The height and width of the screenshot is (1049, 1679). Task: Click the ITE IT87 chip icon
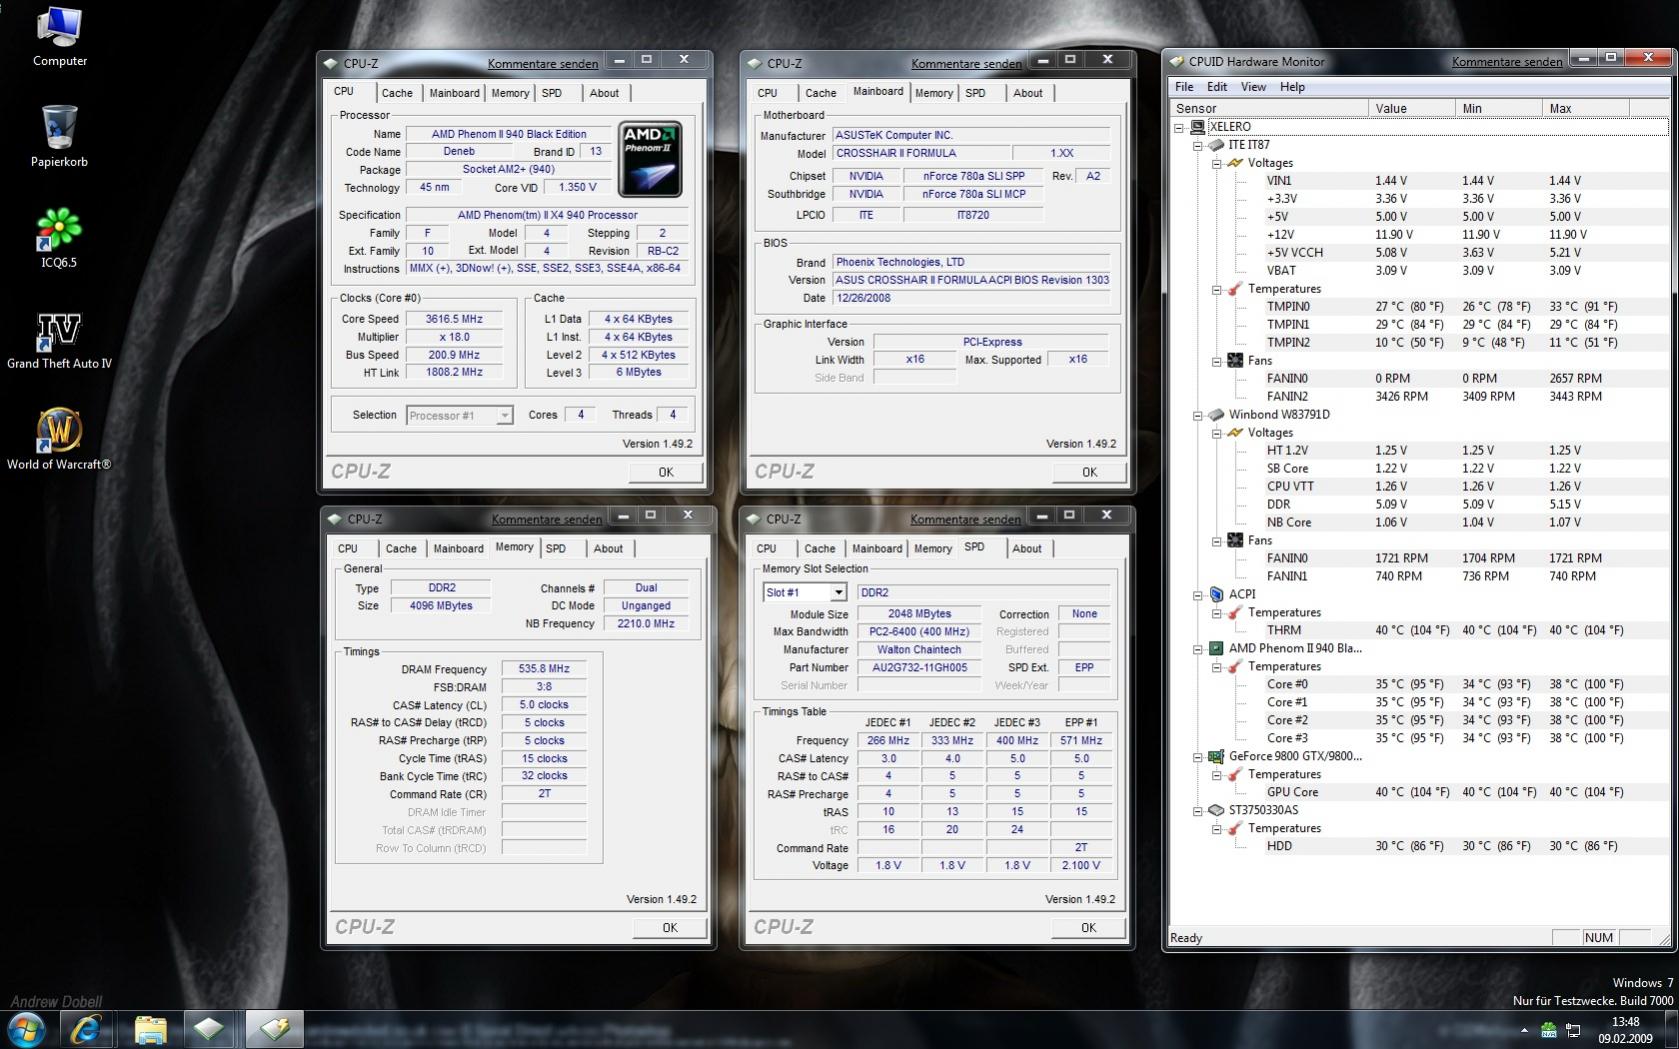[x=1217, y=145]
